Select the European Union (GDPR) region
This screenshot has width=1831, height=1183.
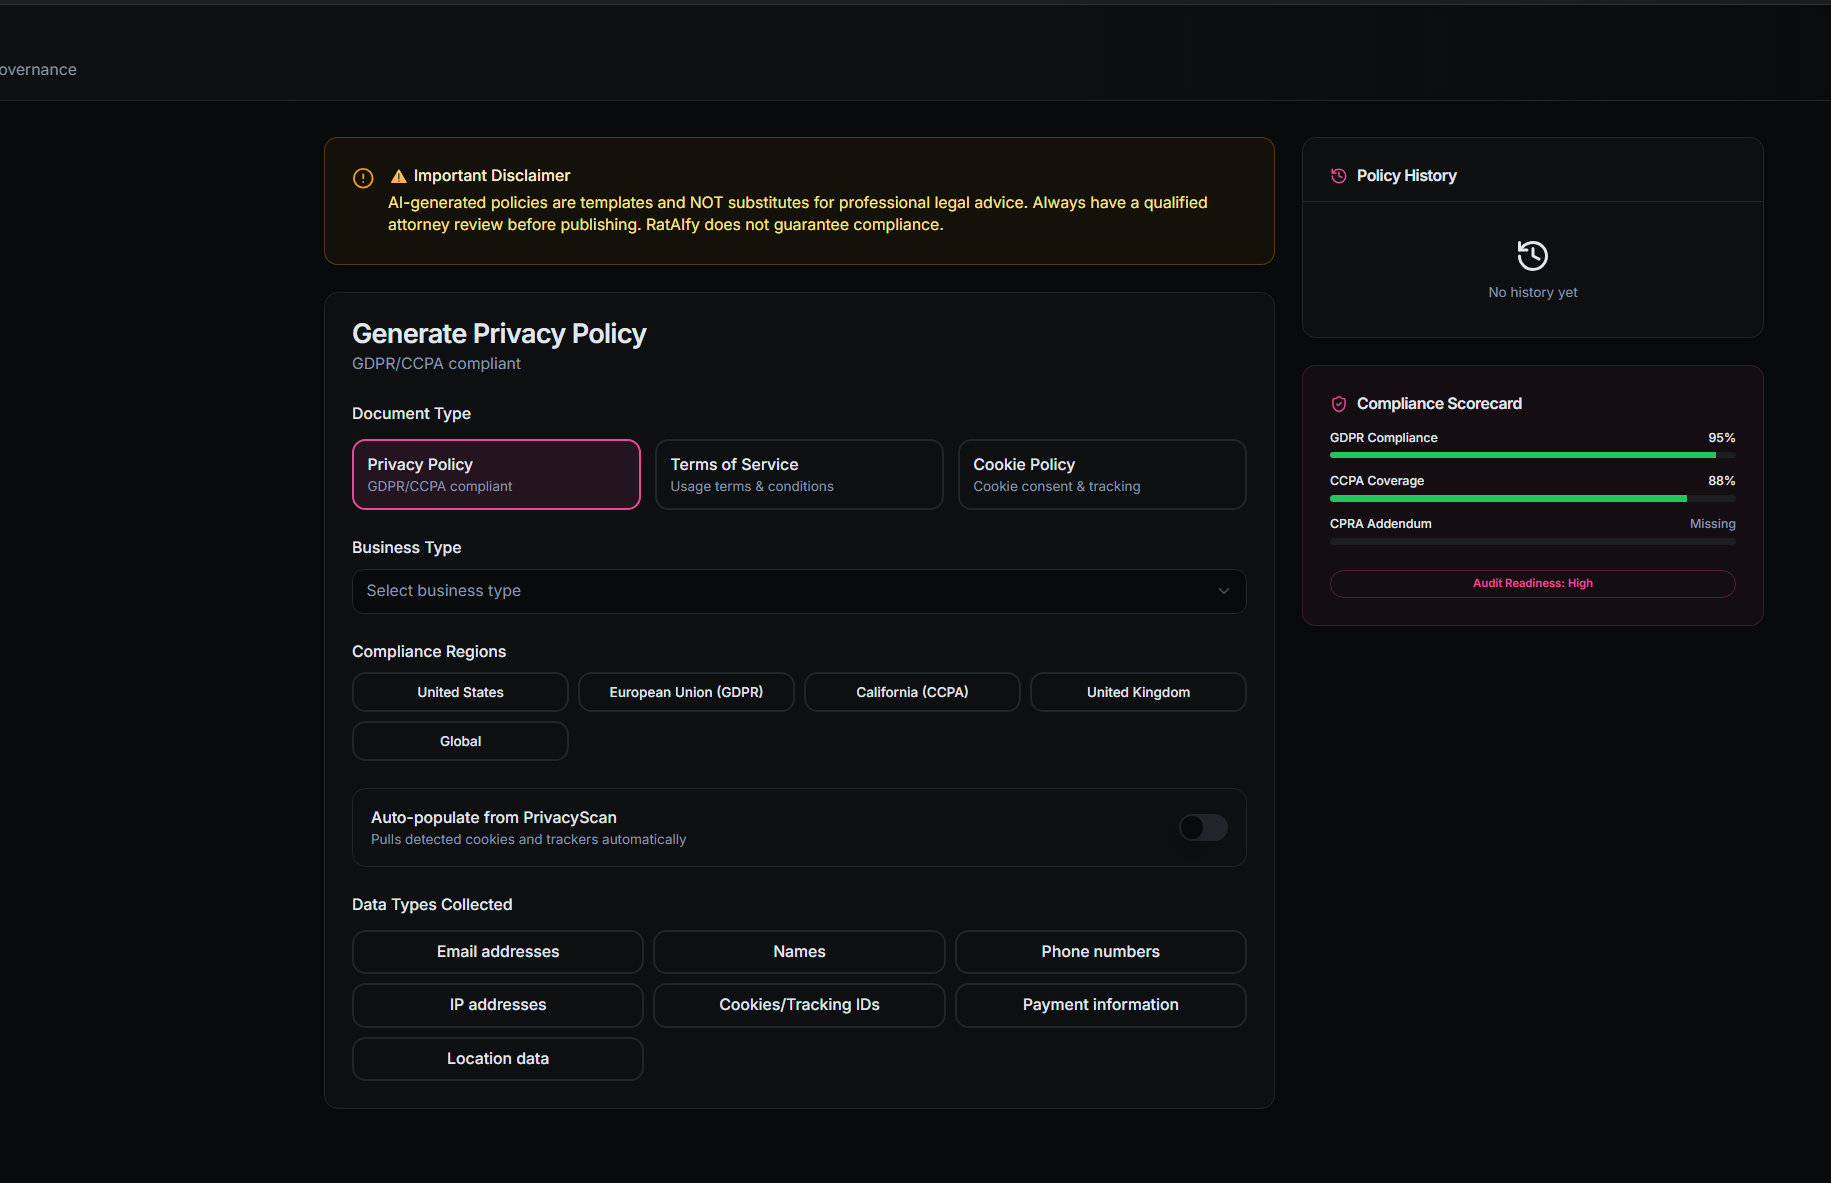click(x=686, y=691)
